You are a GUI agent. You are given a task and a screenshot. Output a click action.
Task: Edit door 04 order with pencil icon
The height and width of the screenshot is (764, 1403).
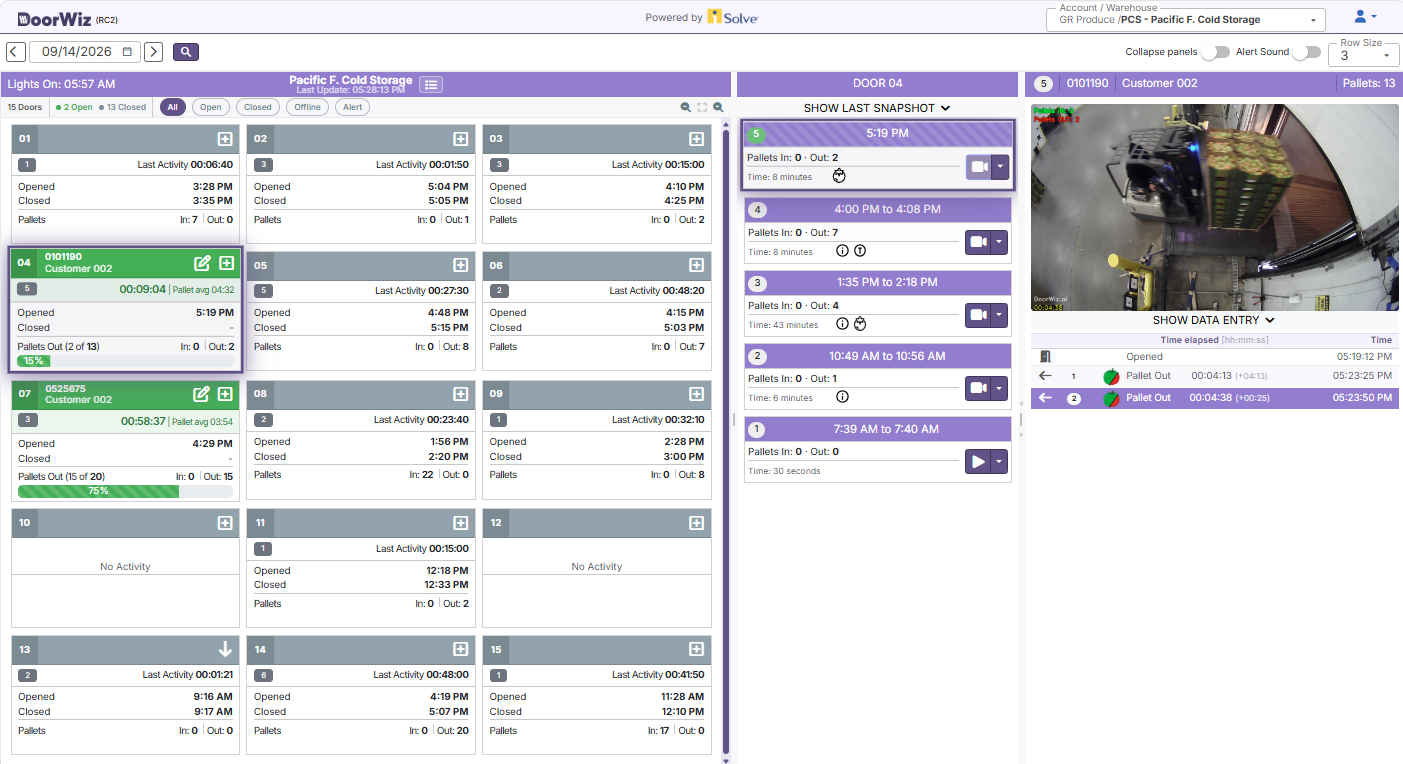202,263
